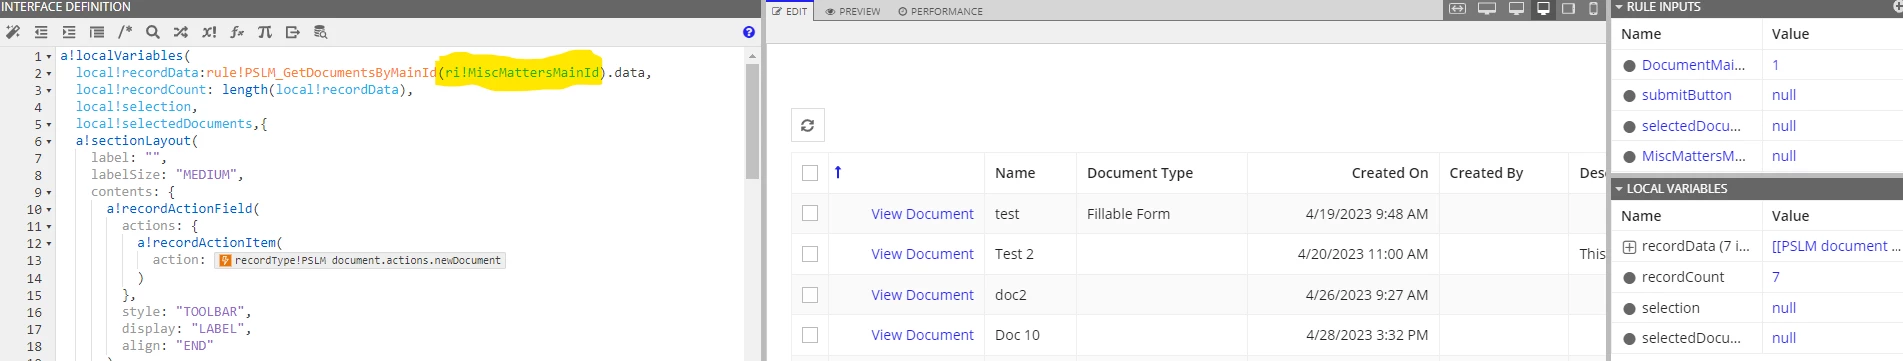Select the phone preview icon
The width and height of the screenshot is (1903, 361).
pos(1593,9)
